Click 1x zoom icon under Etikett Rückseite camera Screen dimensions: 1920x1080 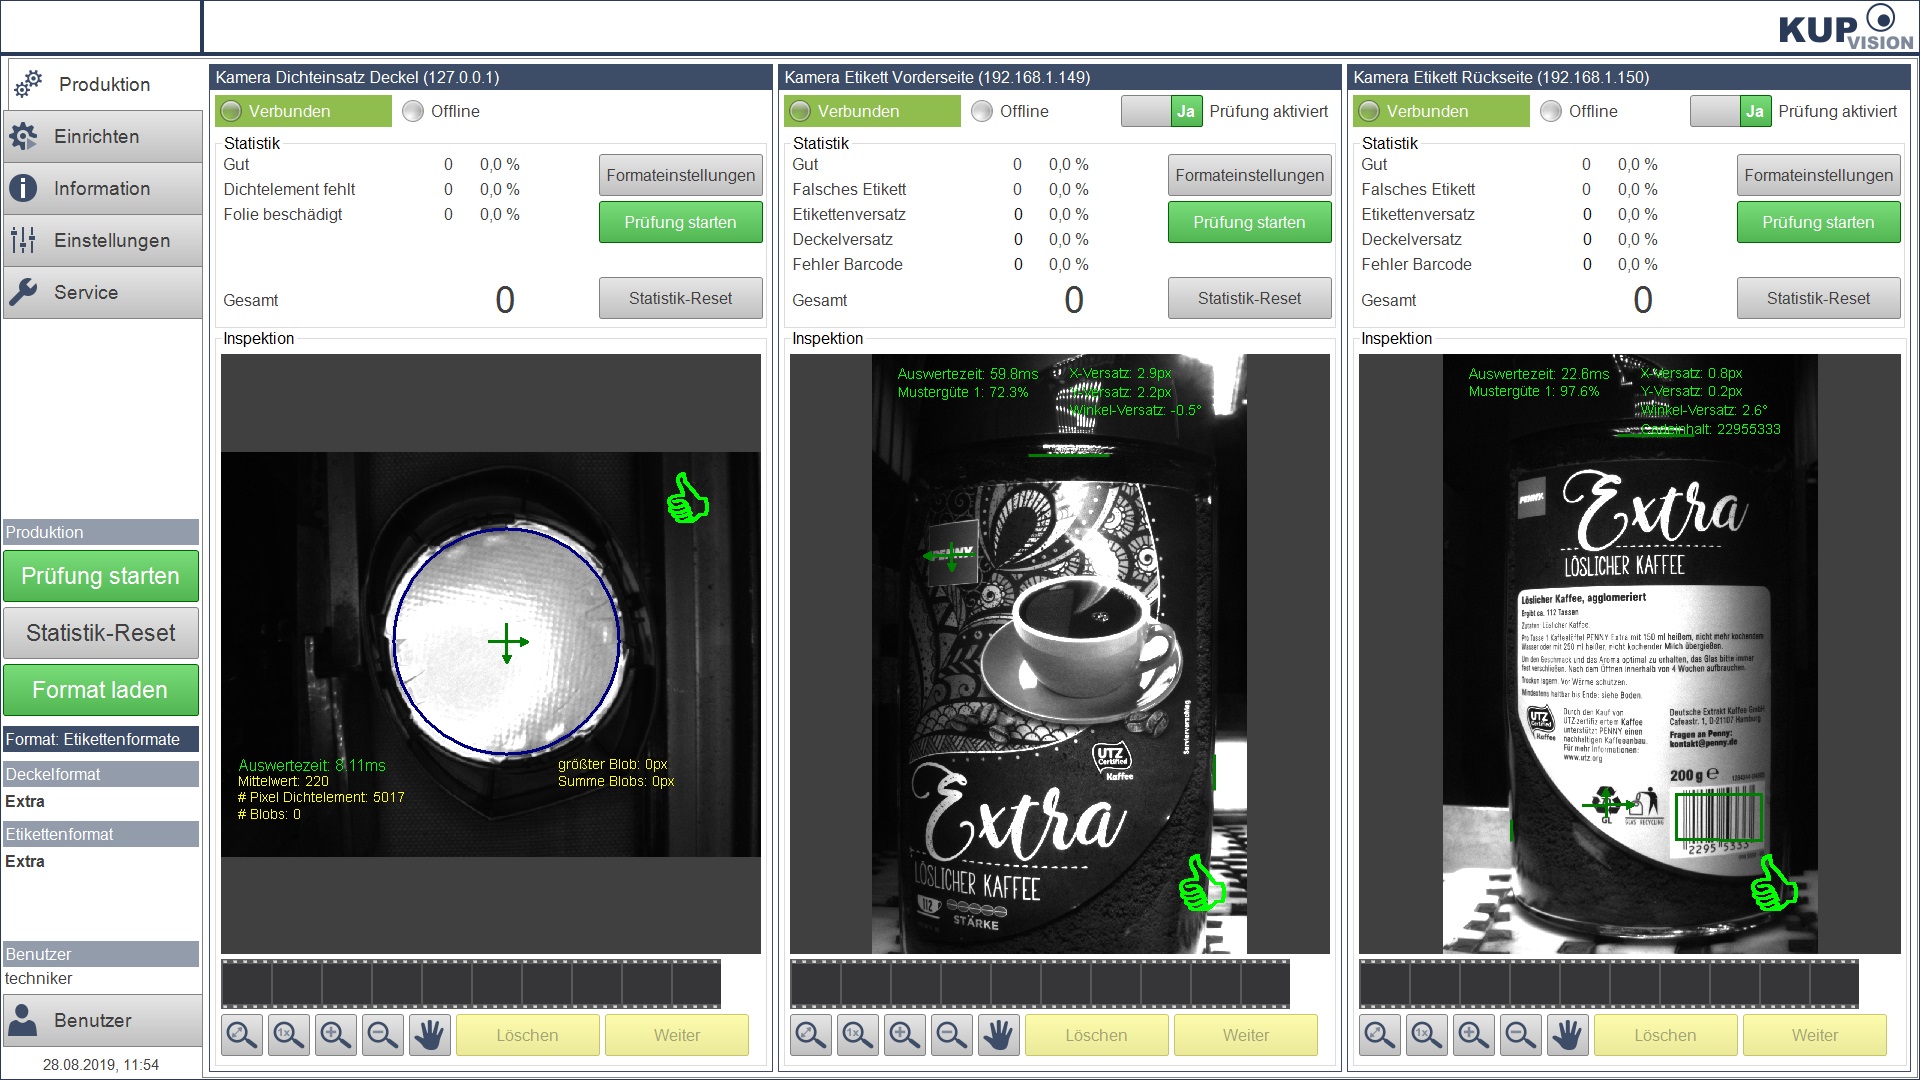pyautogui.click(x=1427, y=1035)
